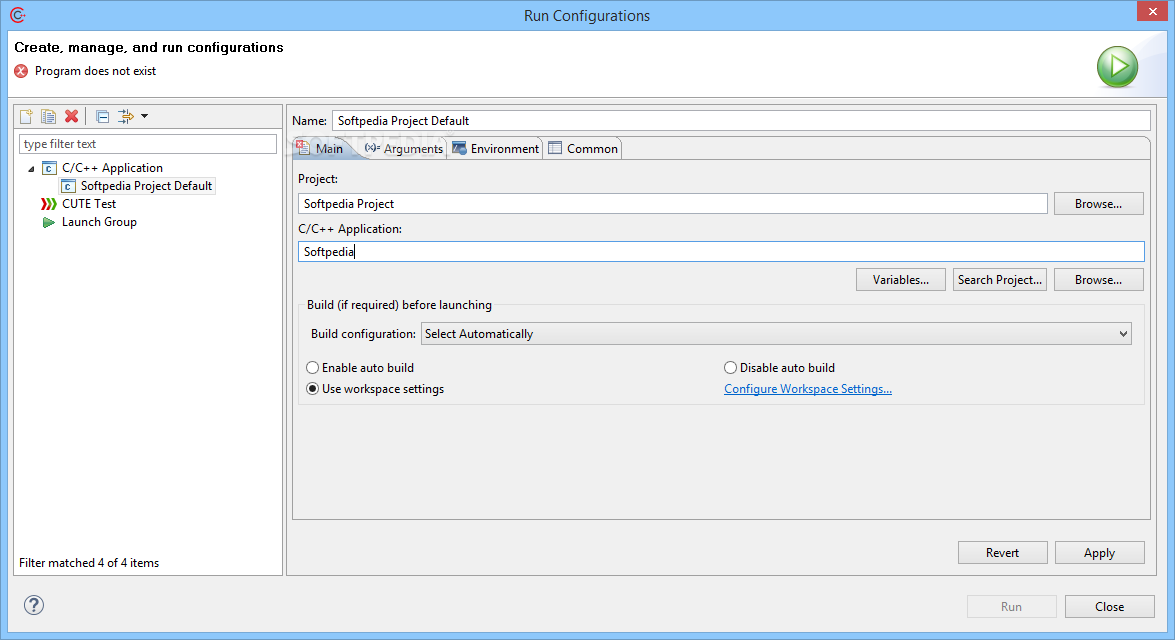Click 'Program does not exist' error text
The image size is (1175, 640).
pos(95,71)
